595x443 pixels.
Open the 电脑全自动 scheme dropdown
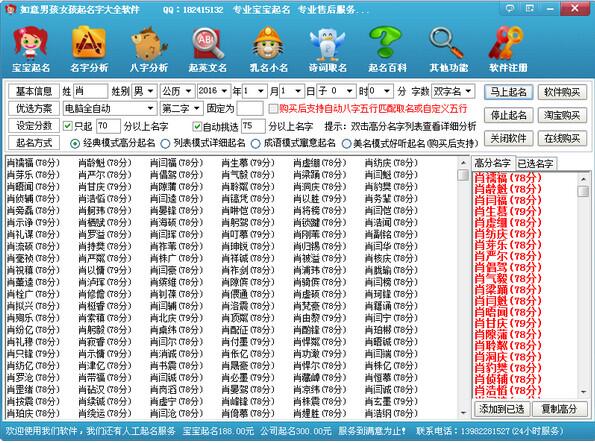pos(109,109)
